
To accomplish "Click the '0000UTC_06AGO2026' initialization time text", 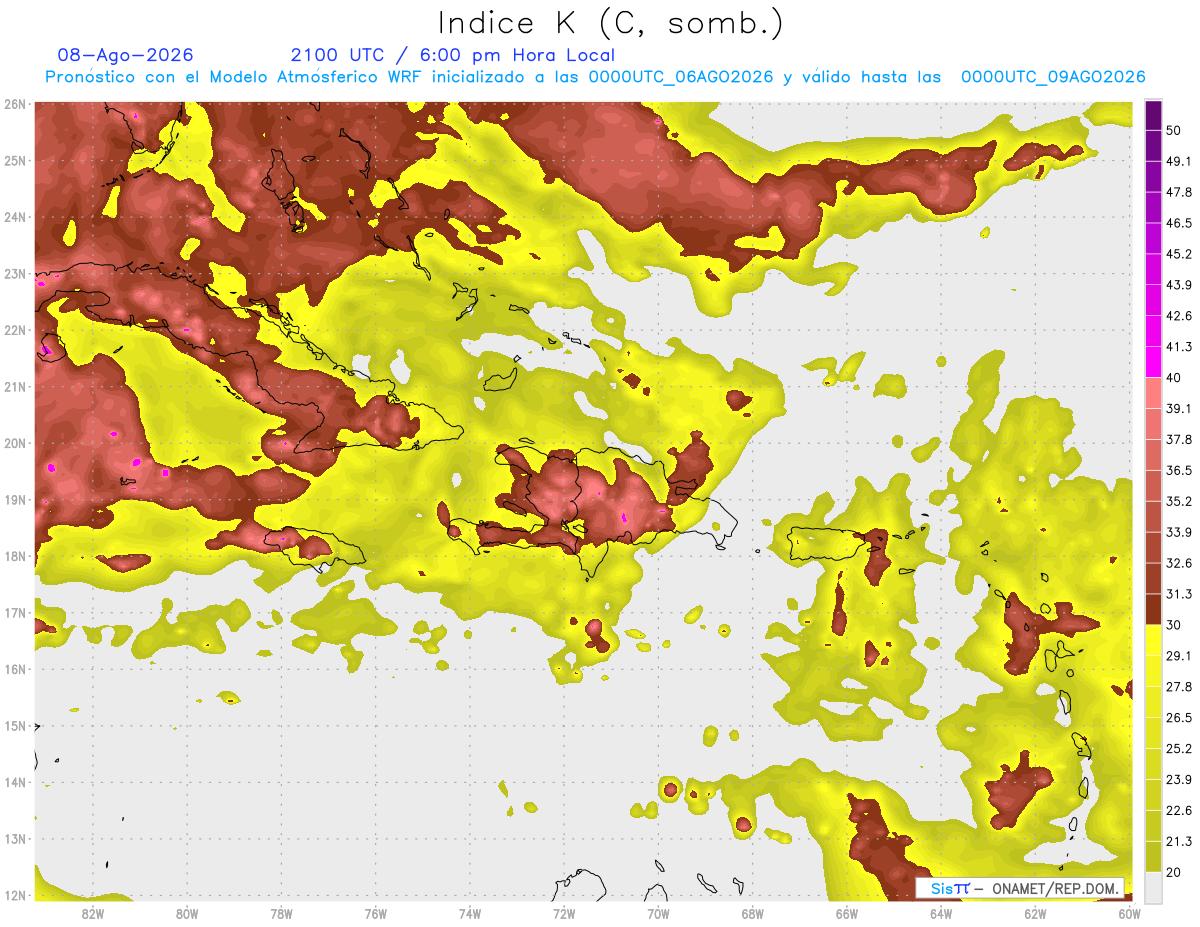I will click(681, 77).
